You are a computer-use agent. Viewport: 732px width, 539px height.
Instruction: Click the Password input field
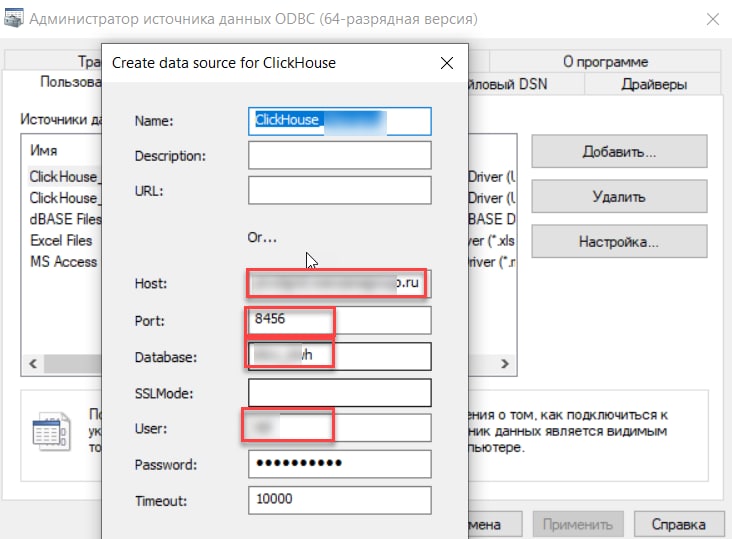(x=339, y=464)
